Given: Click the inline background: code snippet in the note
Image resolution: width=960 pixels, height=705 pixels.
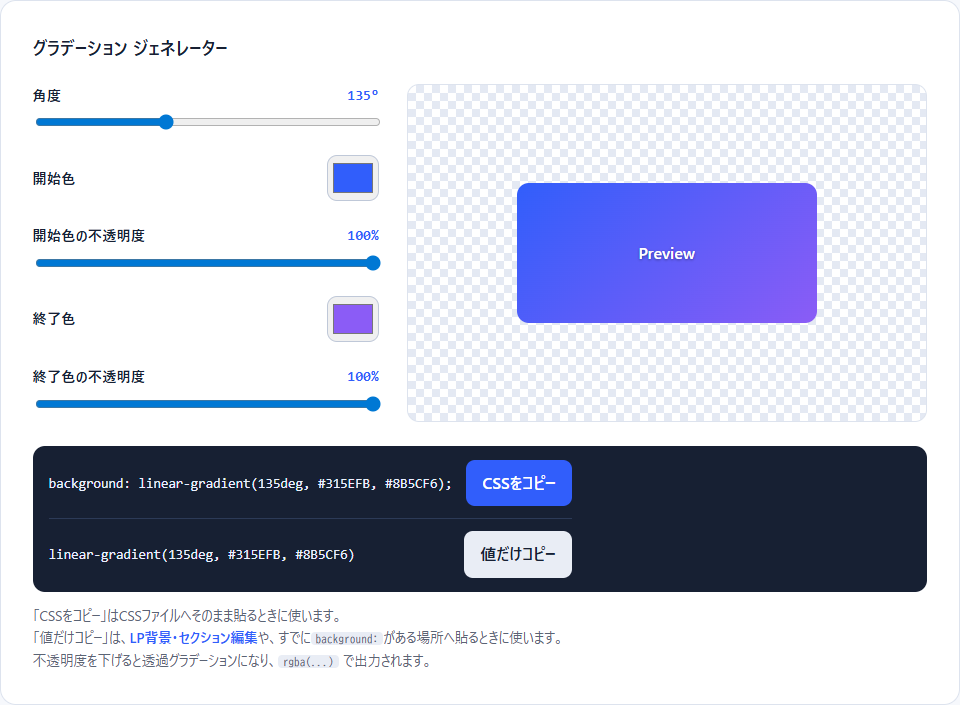Looking at the screenshot, I should pyautogui.click(x=347, y=639).
